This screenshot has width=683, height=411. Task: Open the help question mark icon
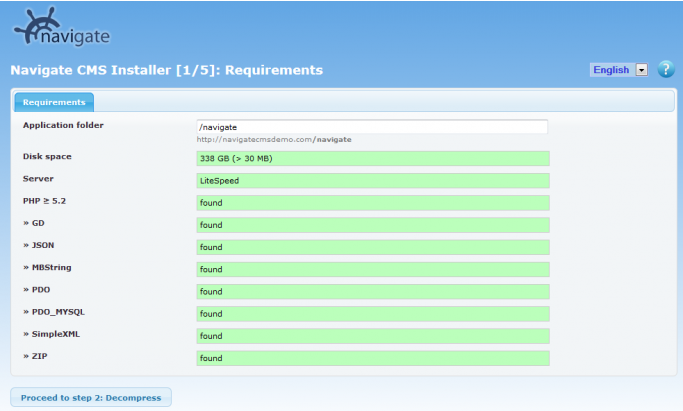pyautogui.click(x=666, y=69)
